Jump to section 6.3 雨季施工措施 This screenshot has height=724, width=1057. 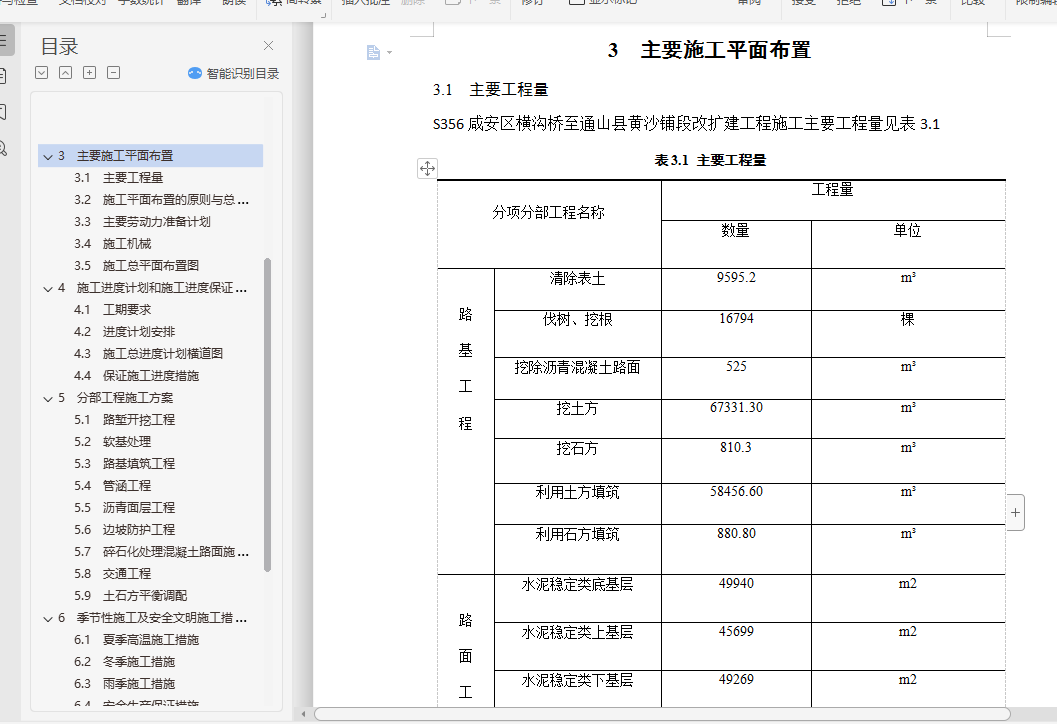coord(125,683)
